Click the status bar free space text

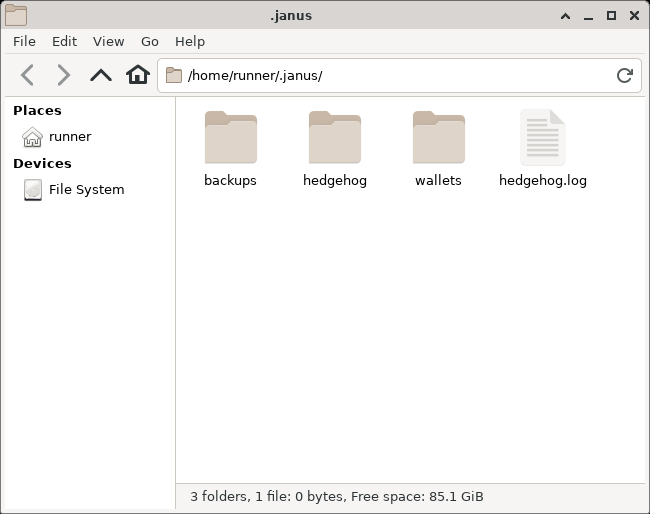[x=417, y=497]
